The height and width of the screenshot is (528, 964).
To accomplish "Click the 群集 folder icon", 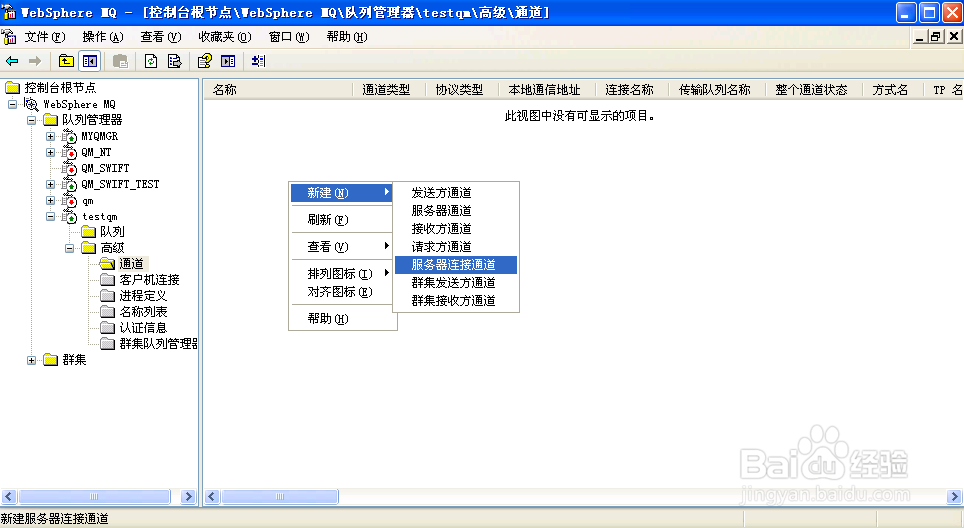I will 50,360.
